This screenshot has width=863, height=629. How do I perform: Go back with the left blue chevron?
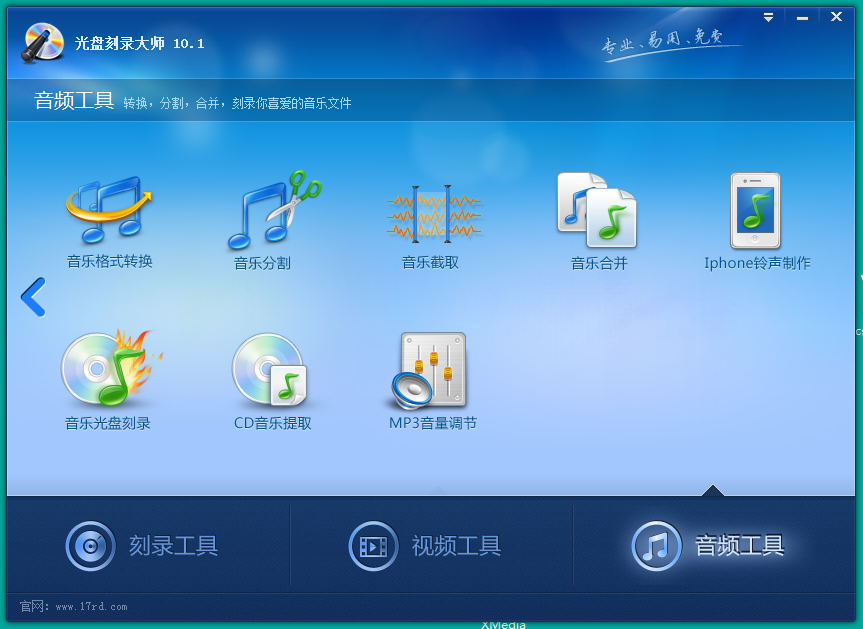pos(33,298)
